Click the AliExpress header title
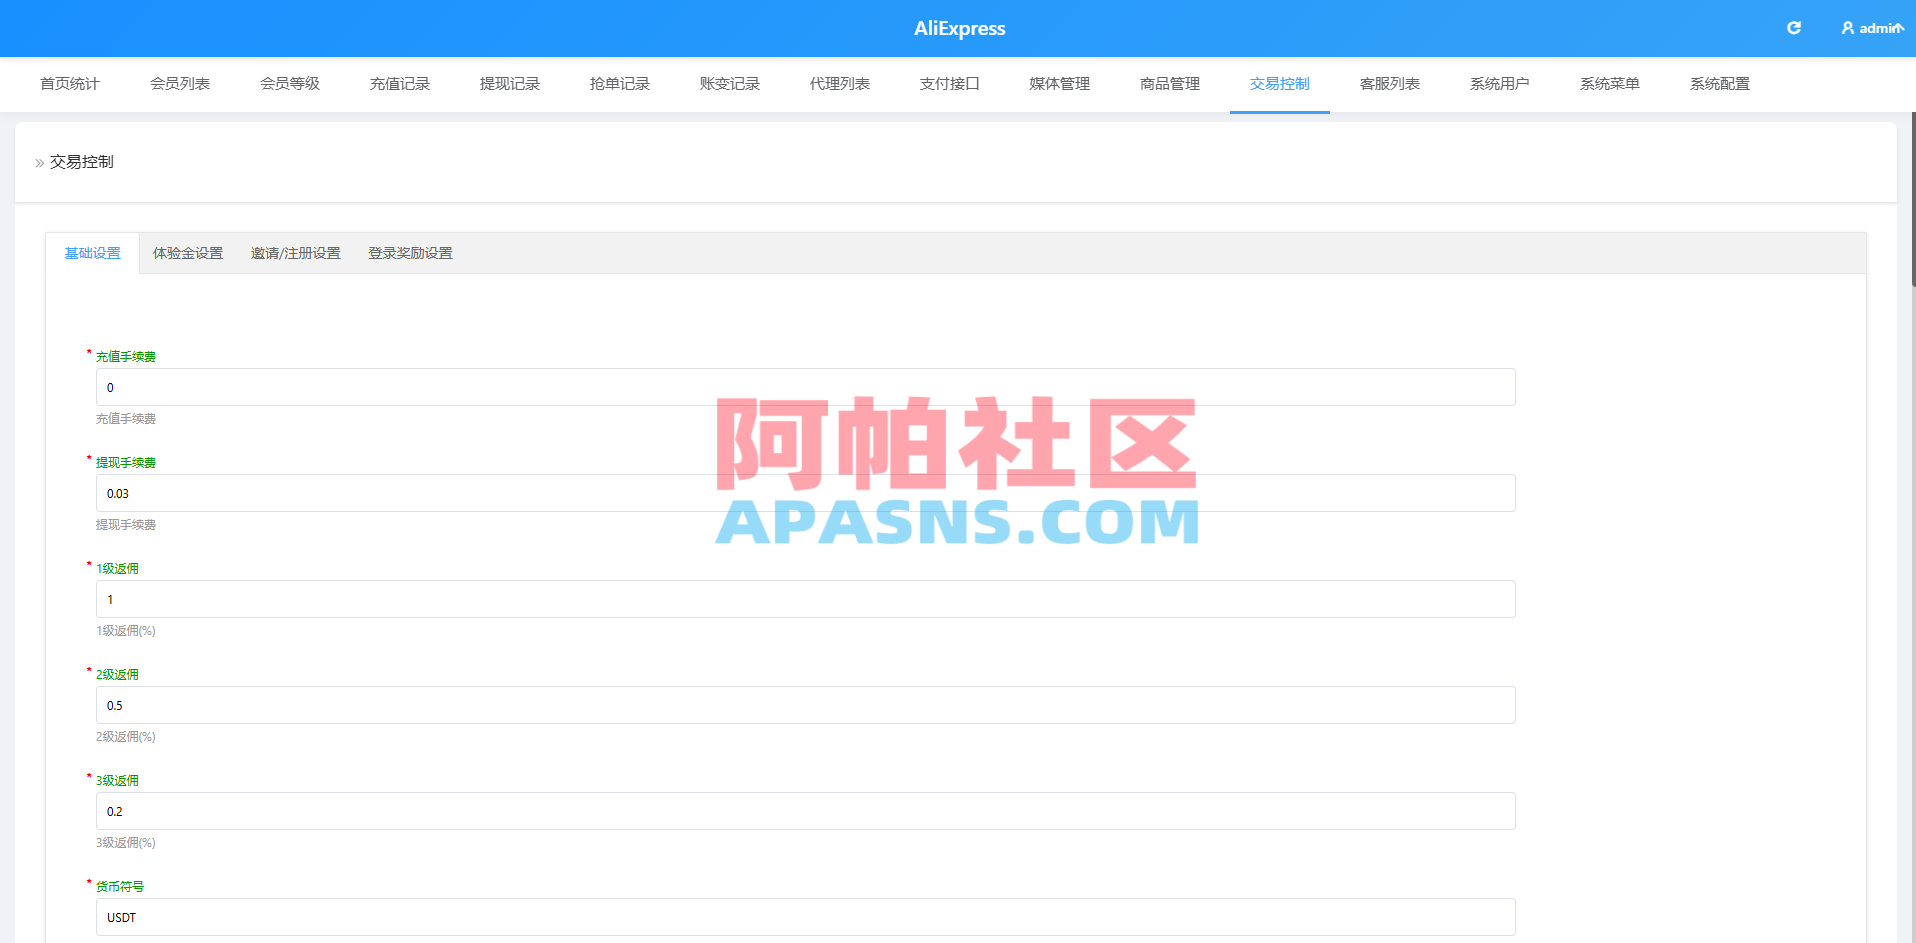1916x943 pixels. tap(960, 29)
